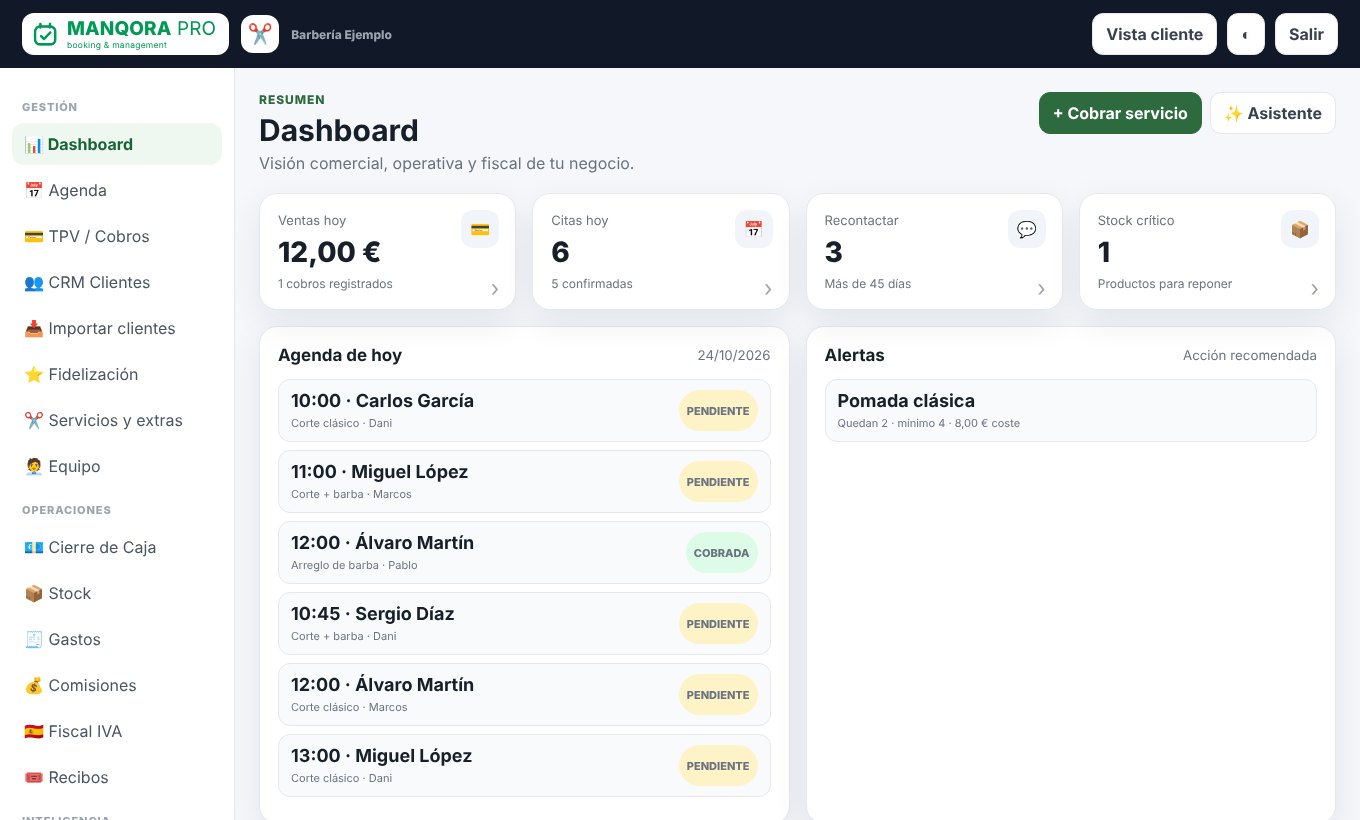Click the 11:00 Miguel López PENDIENTE badge
The height and width of the screenshot is (820, 1360).
[x=718, y=482]
